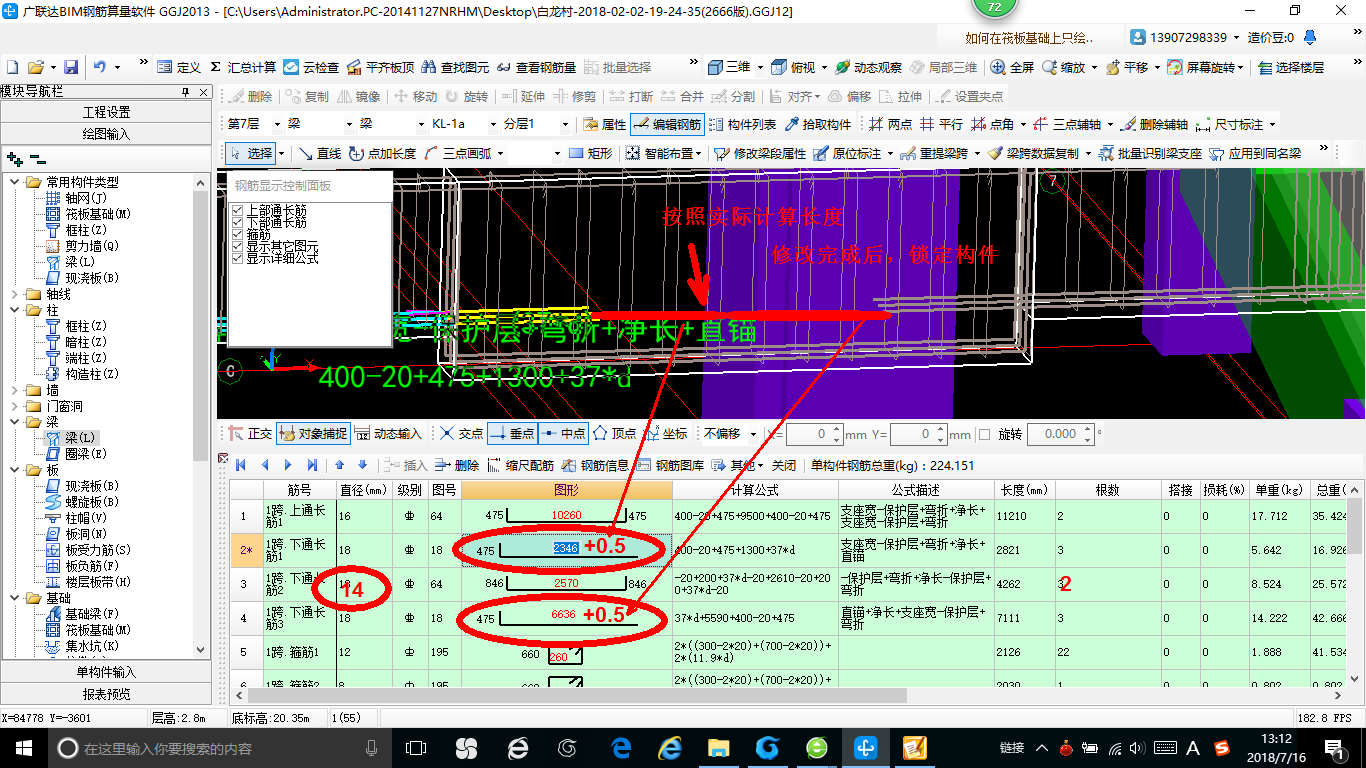
Task: Click 删除辅轴 delete auxiliary axis
Action: [1155, 124]
